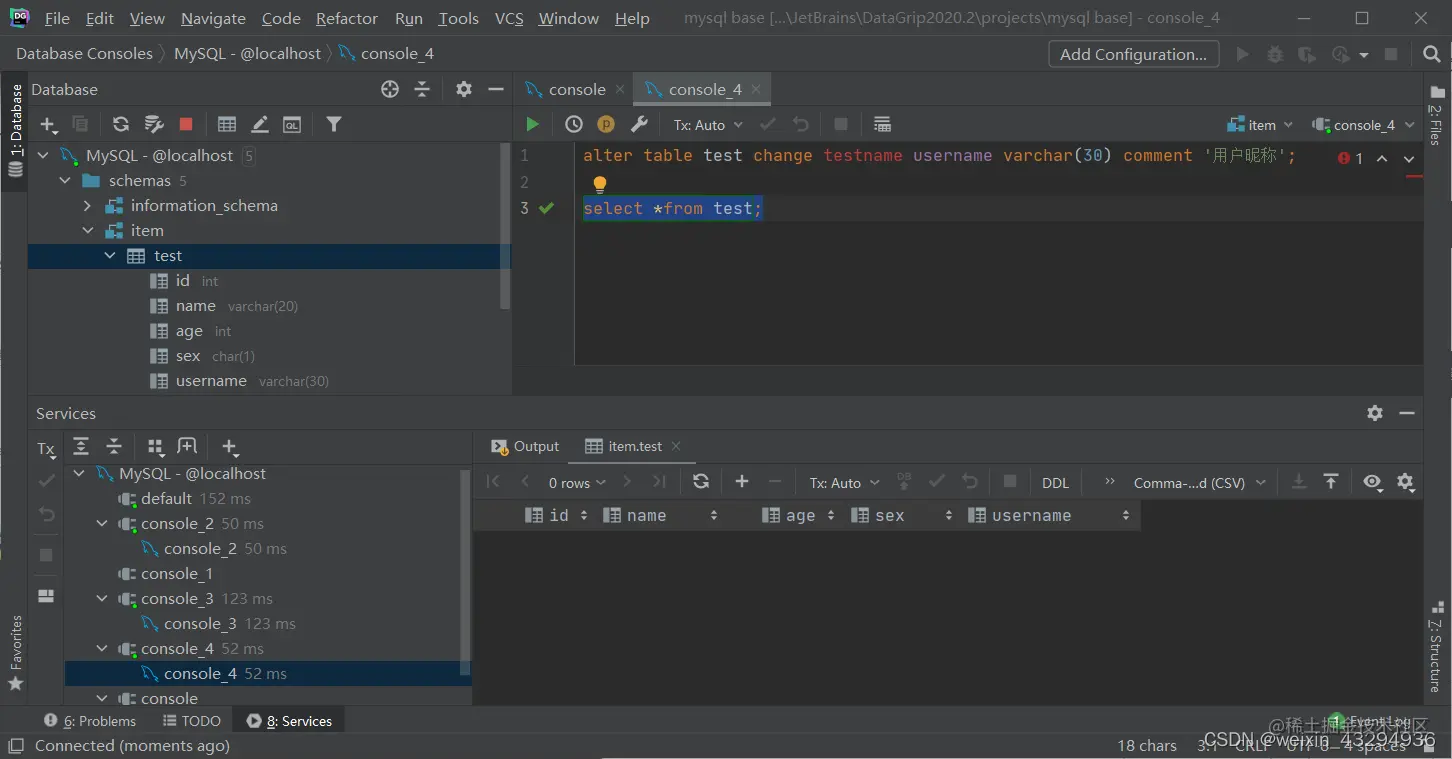This screenshot has height=759, width=1452.
Task: Open Services panel gear options
Action: tap(1375, 413)
